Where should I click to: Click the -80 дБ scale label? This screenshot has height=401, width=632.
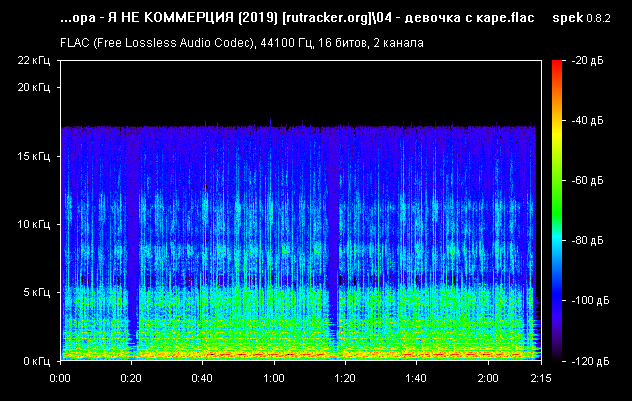pos(587,240)
